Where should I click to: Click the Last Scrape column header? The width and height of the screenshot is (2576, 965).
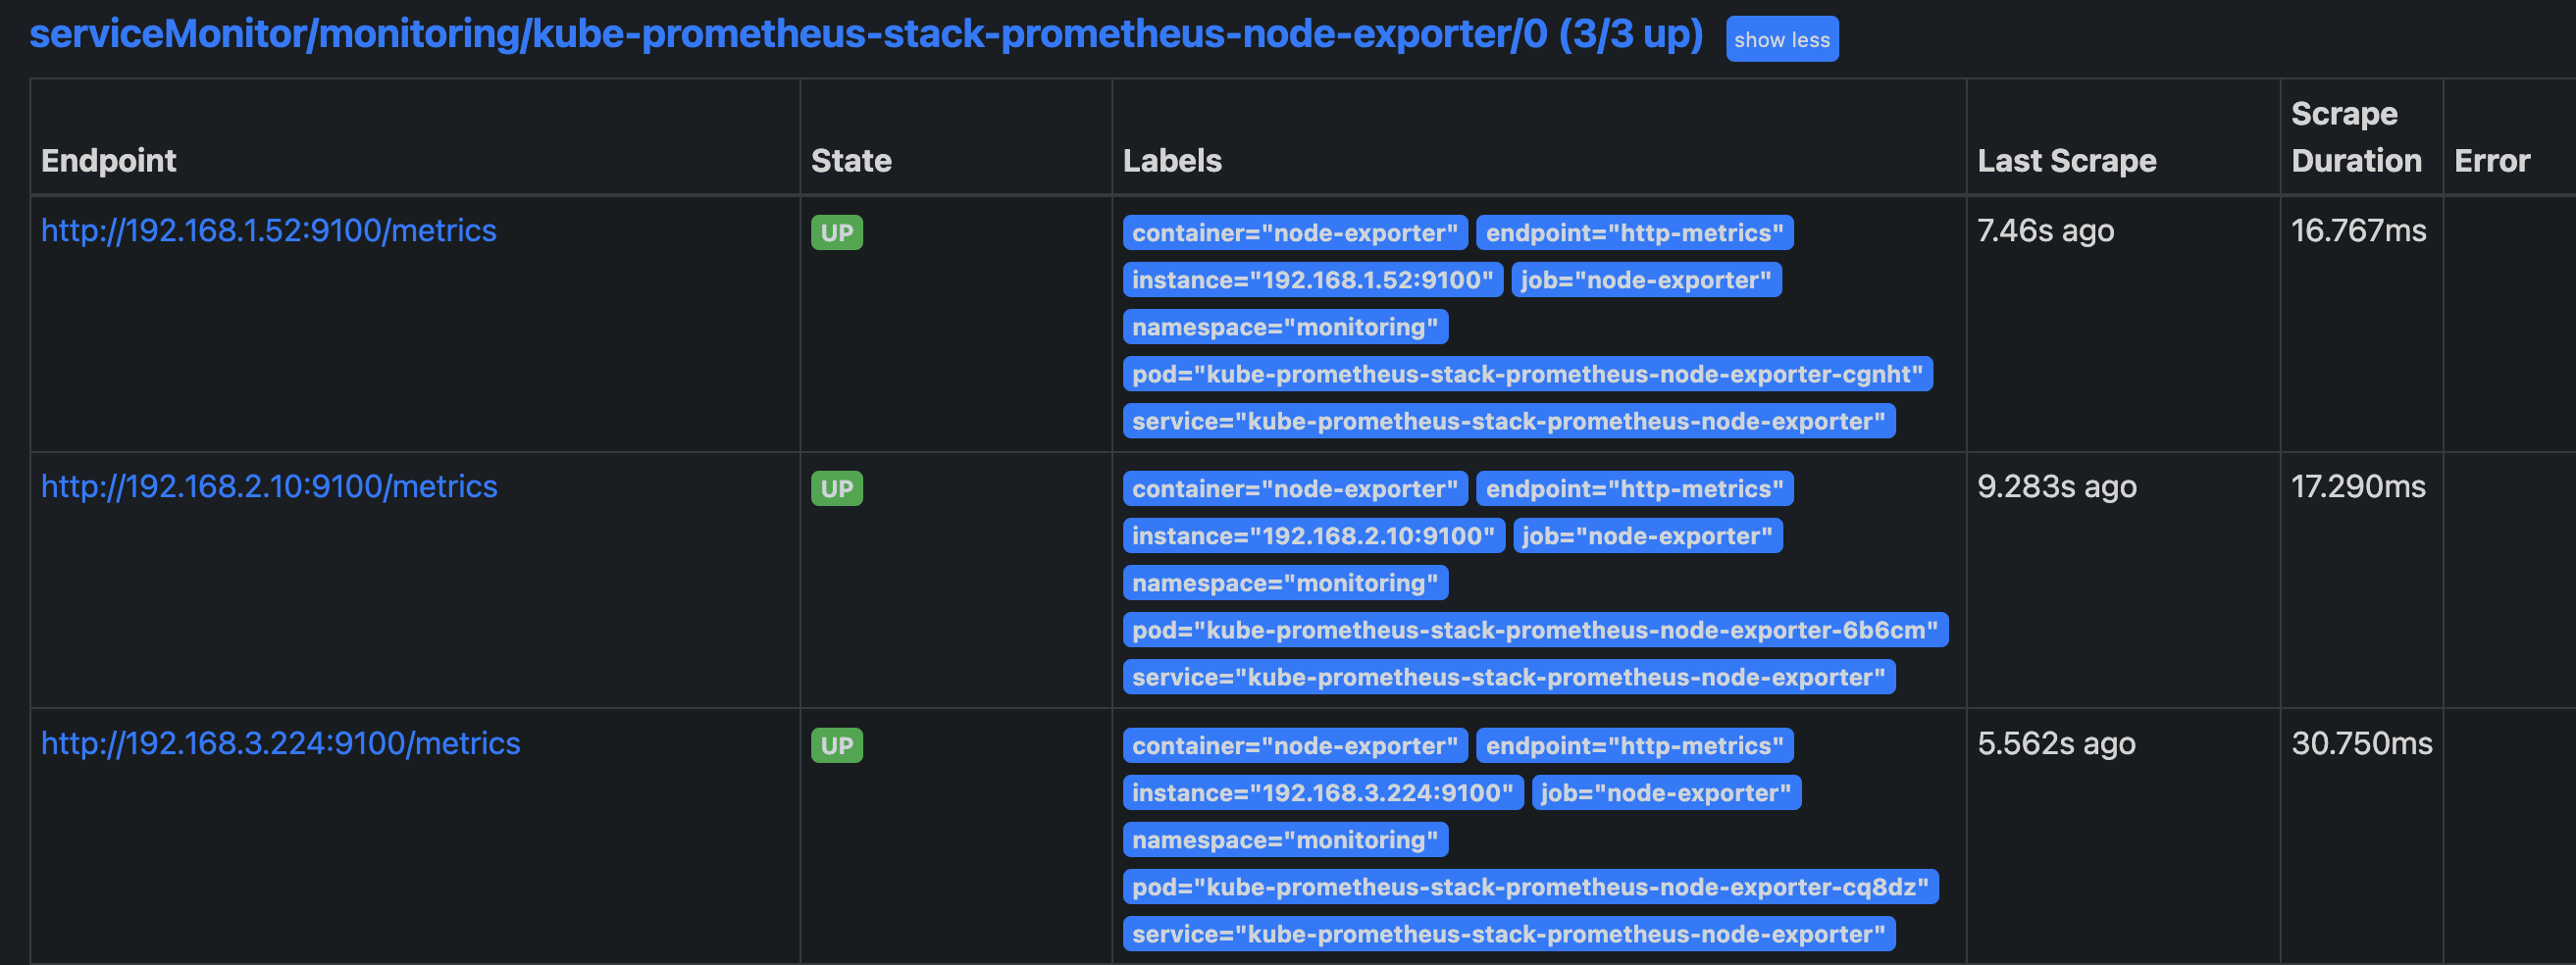click(x=2066, y=161)
